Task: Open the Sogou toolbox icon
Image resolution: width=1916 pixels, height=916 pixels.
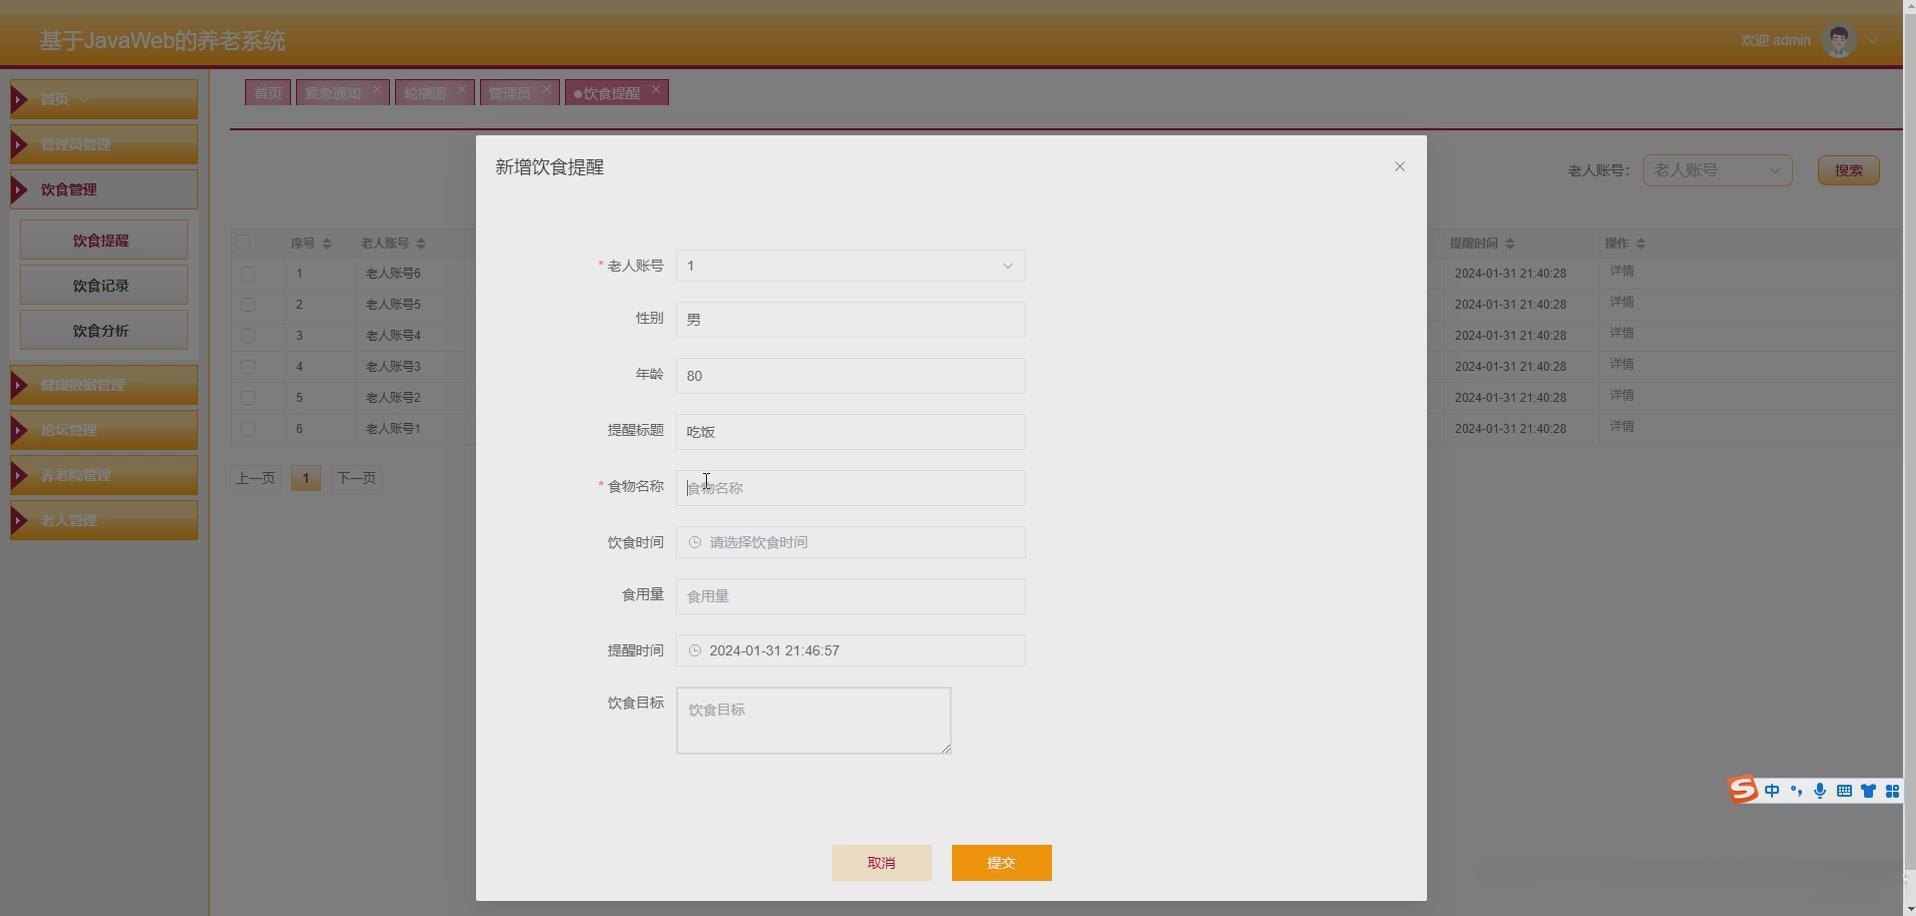Action: coord(1892,790)
